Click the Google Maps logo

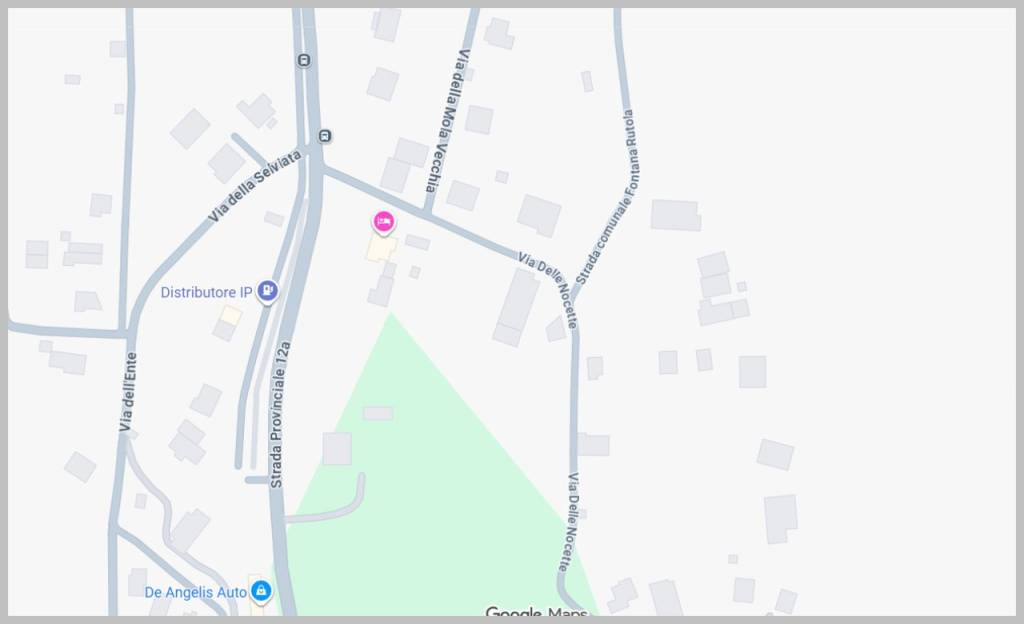point(536,612)
